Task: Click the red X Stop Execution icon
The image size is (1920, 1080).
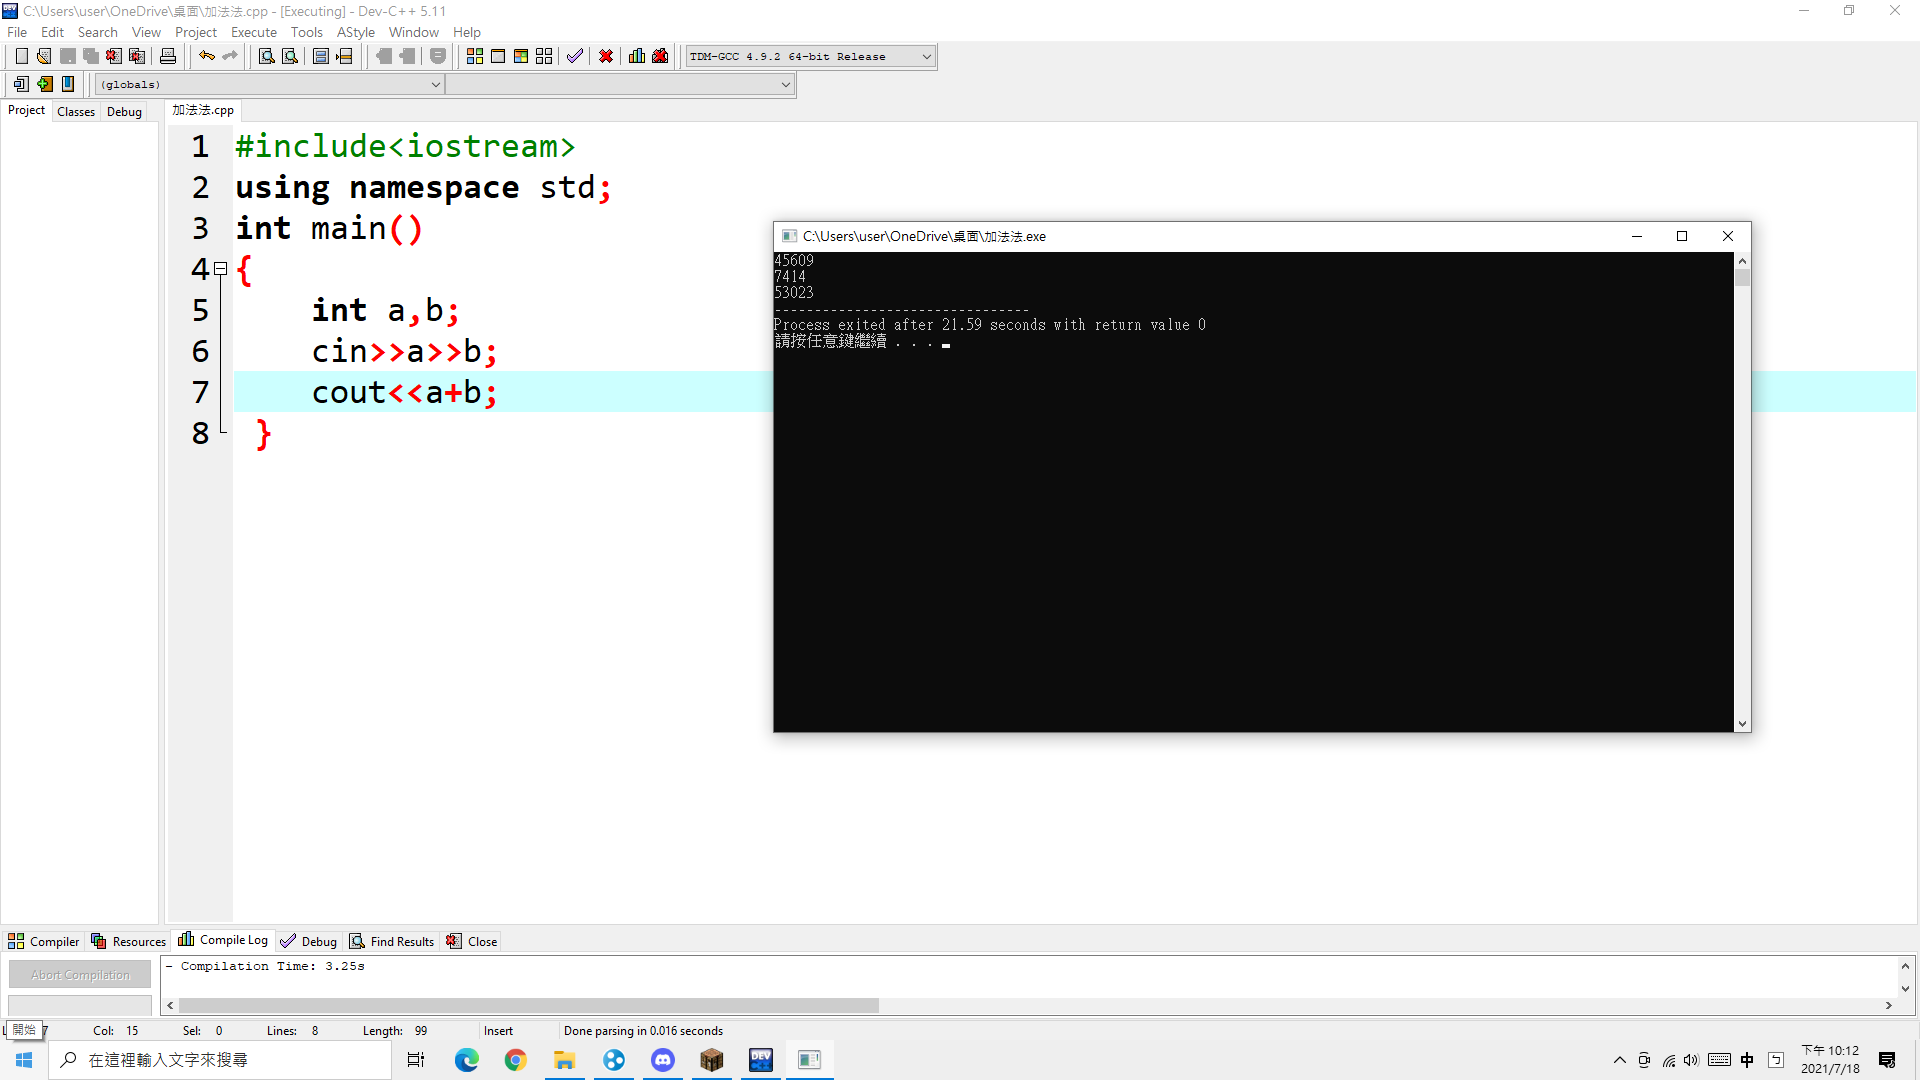Action: point(606,56)
